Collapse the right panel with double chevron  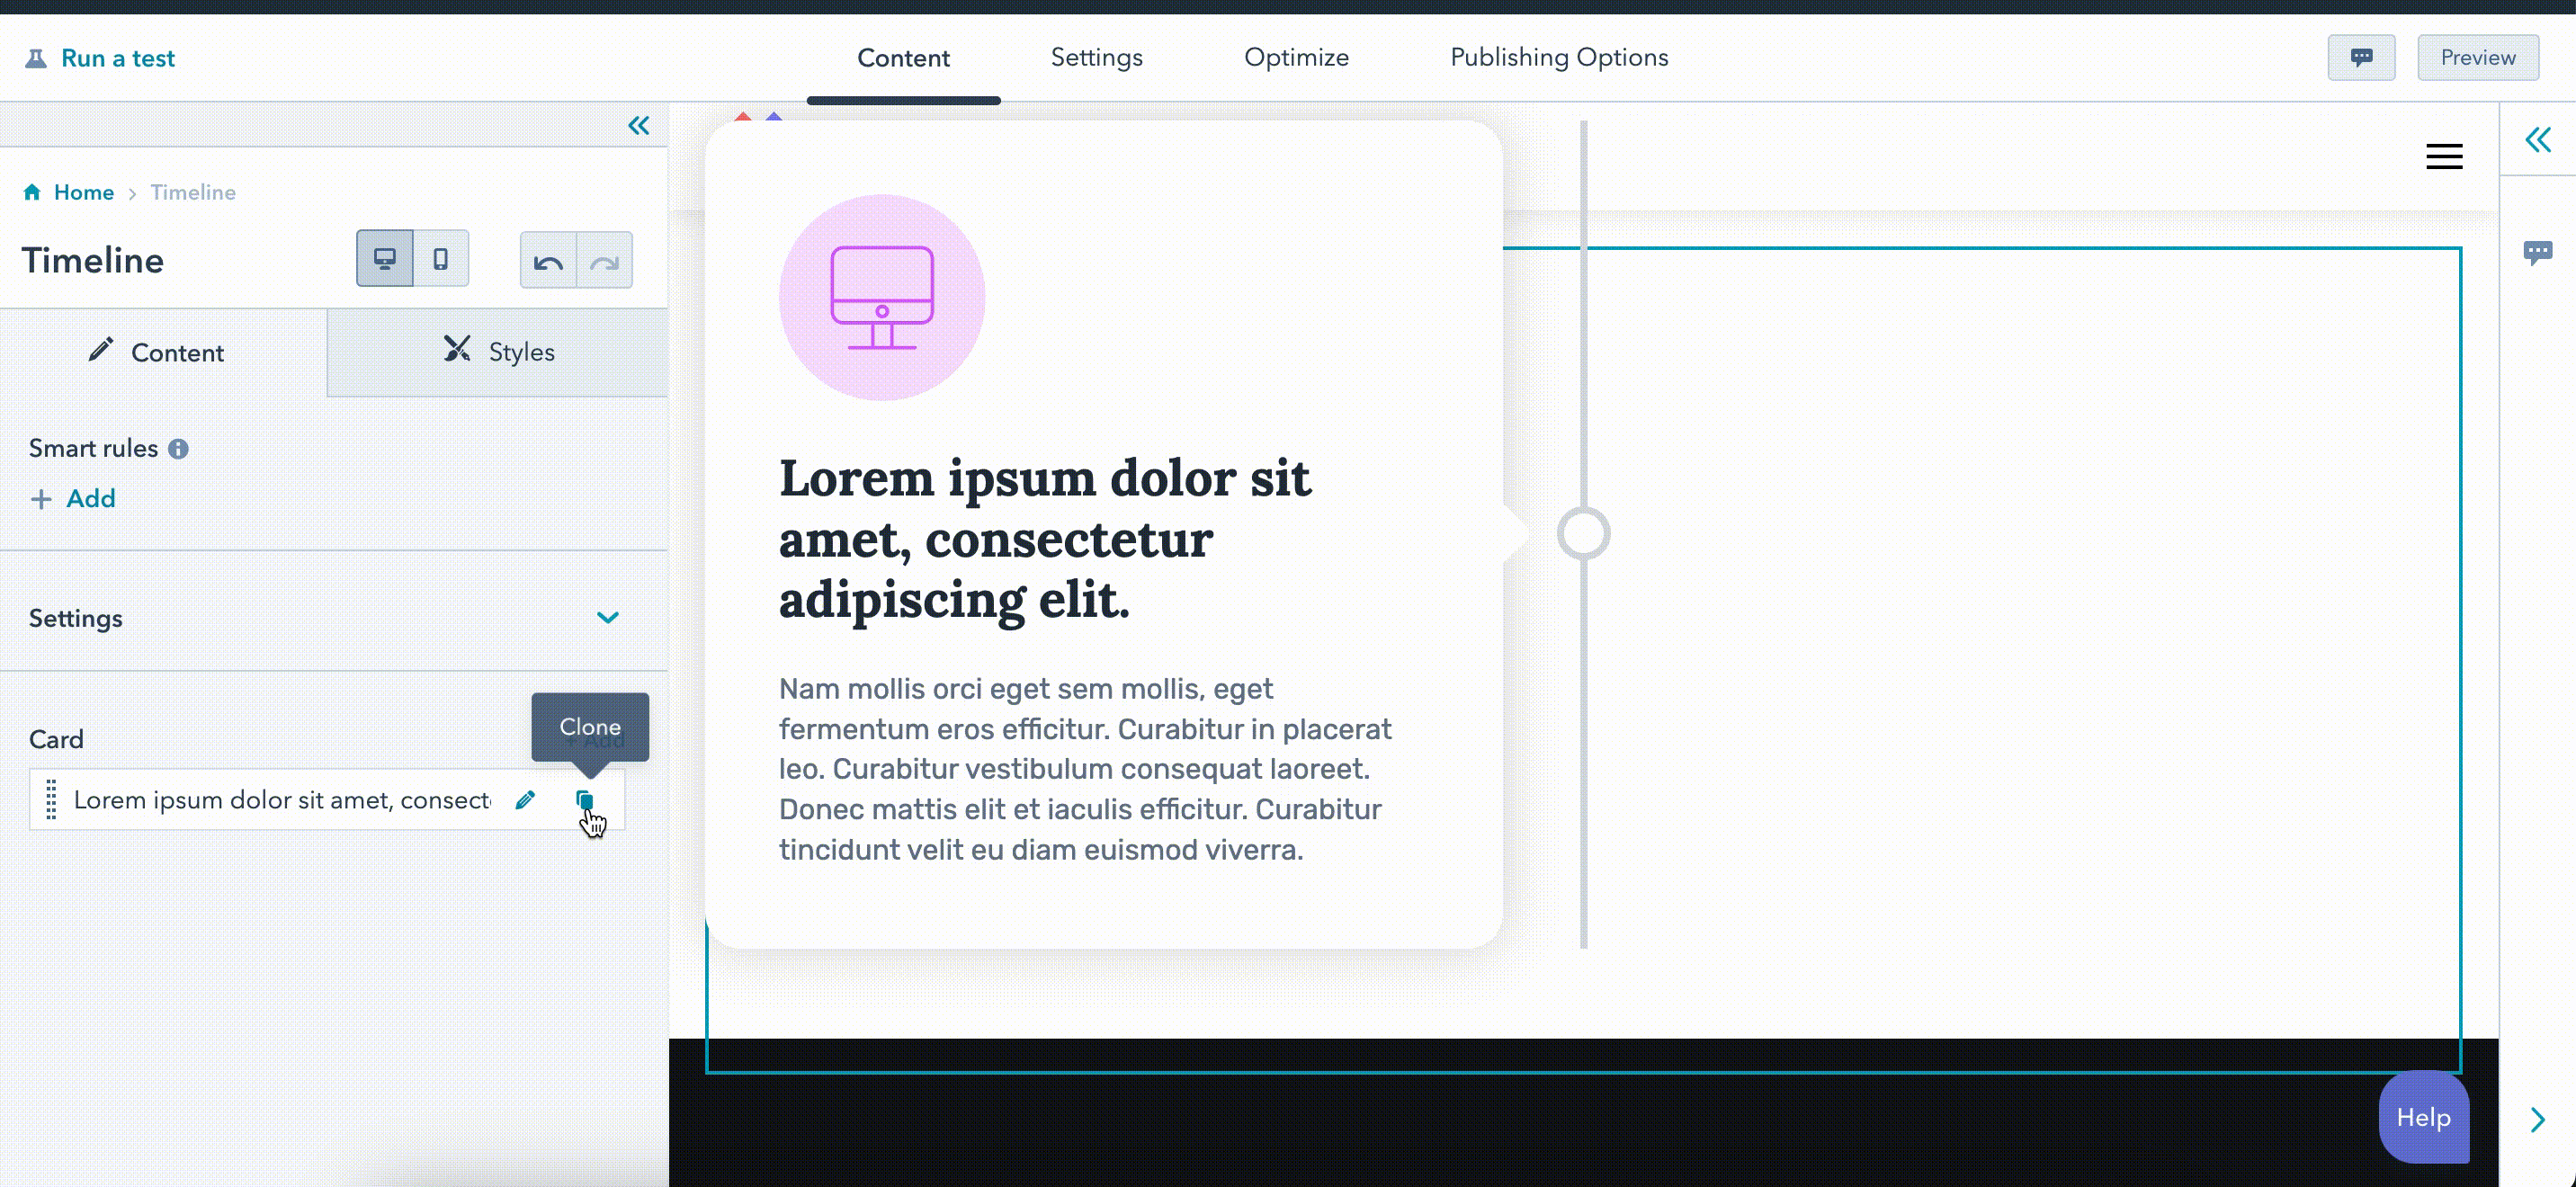(x=2537, y=140)
